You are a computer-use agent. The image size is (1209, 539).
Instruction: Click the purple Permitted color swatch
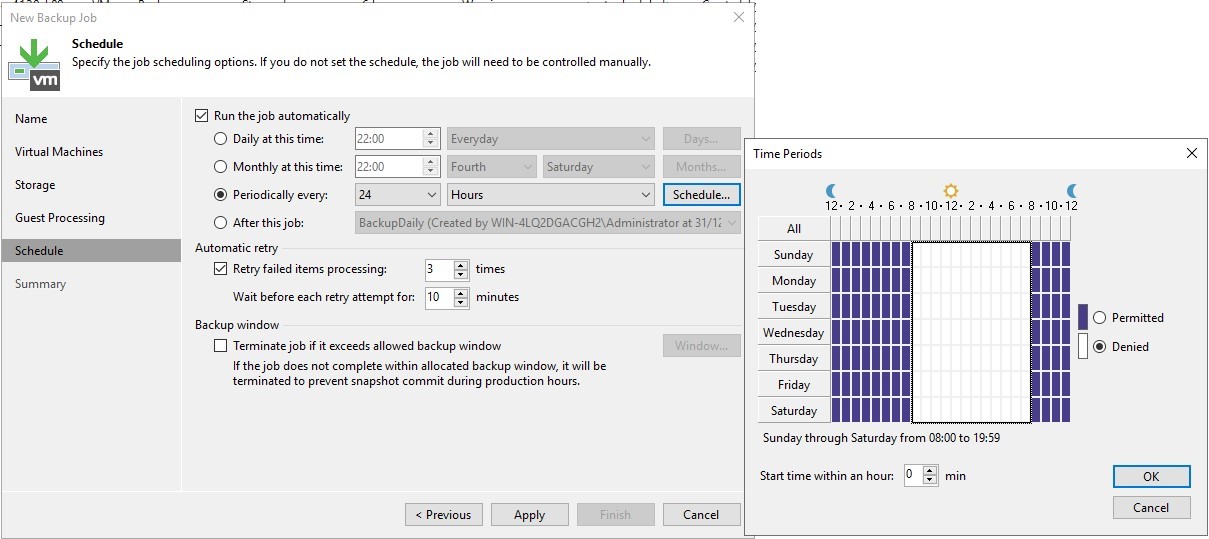(1082, 317)
